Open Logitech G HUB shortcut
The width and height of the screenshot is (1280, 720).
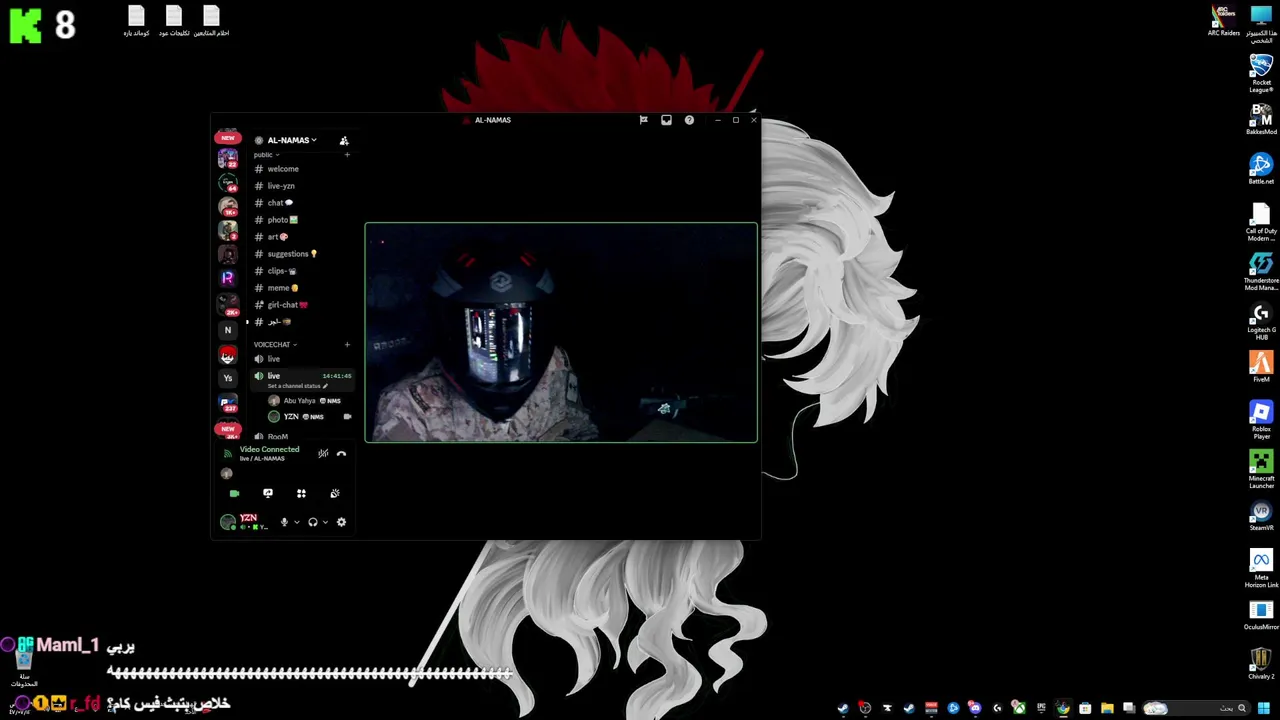point(1261,322)
